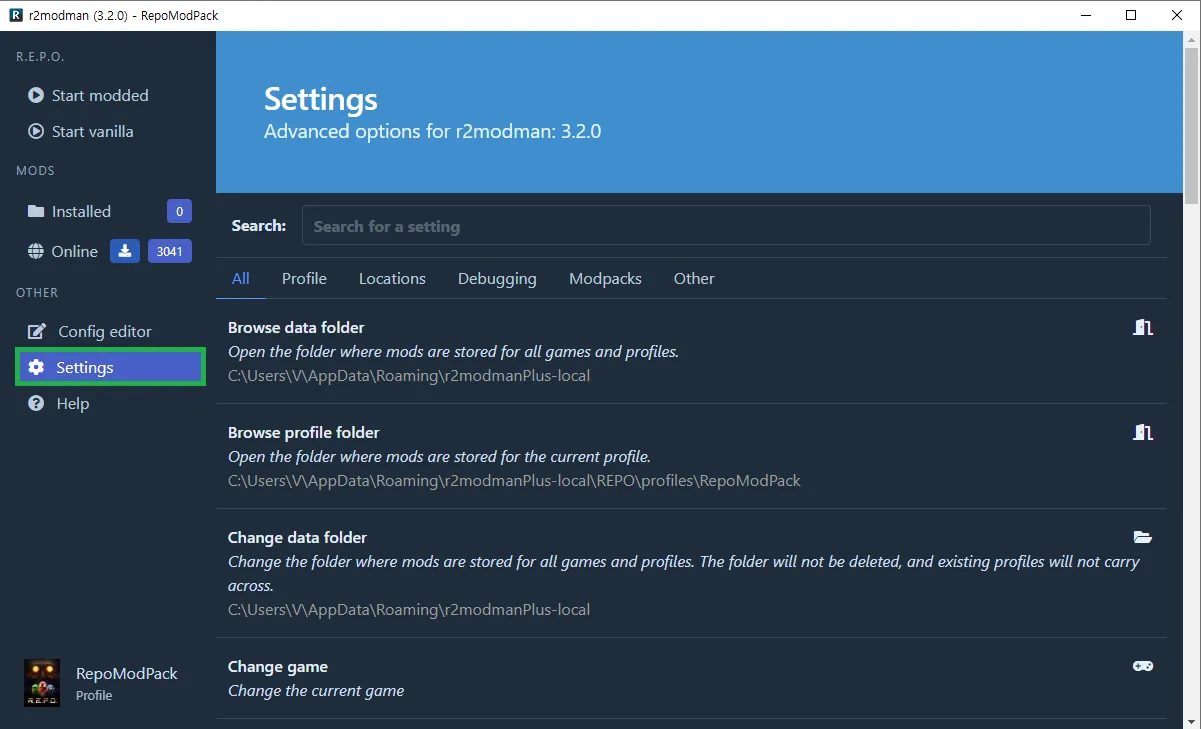Viewport: 1201px width, 729px height.
Task: Click the Browse data folder icon
Action: [x=1142, y=326]
